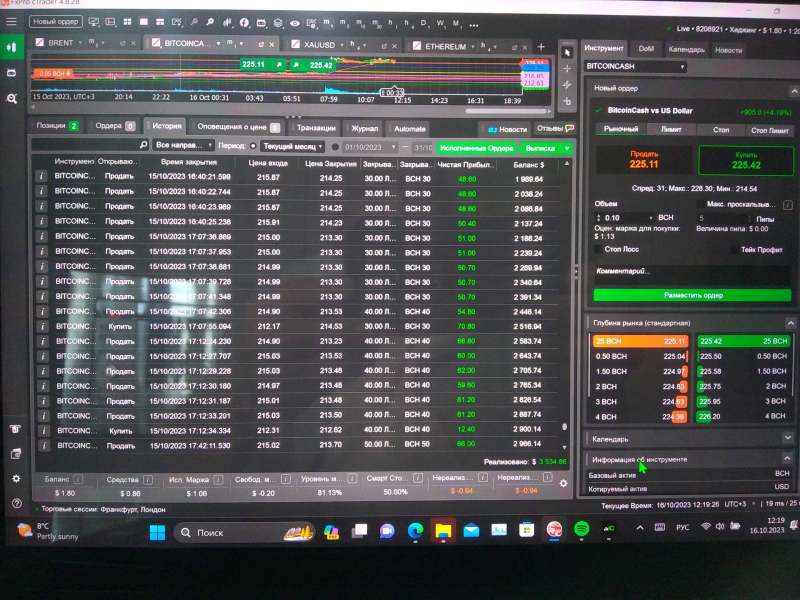Open the main hamburger menu
This screenshot has width=800, height=600.
pyautogui.click(x=11, y=21)
